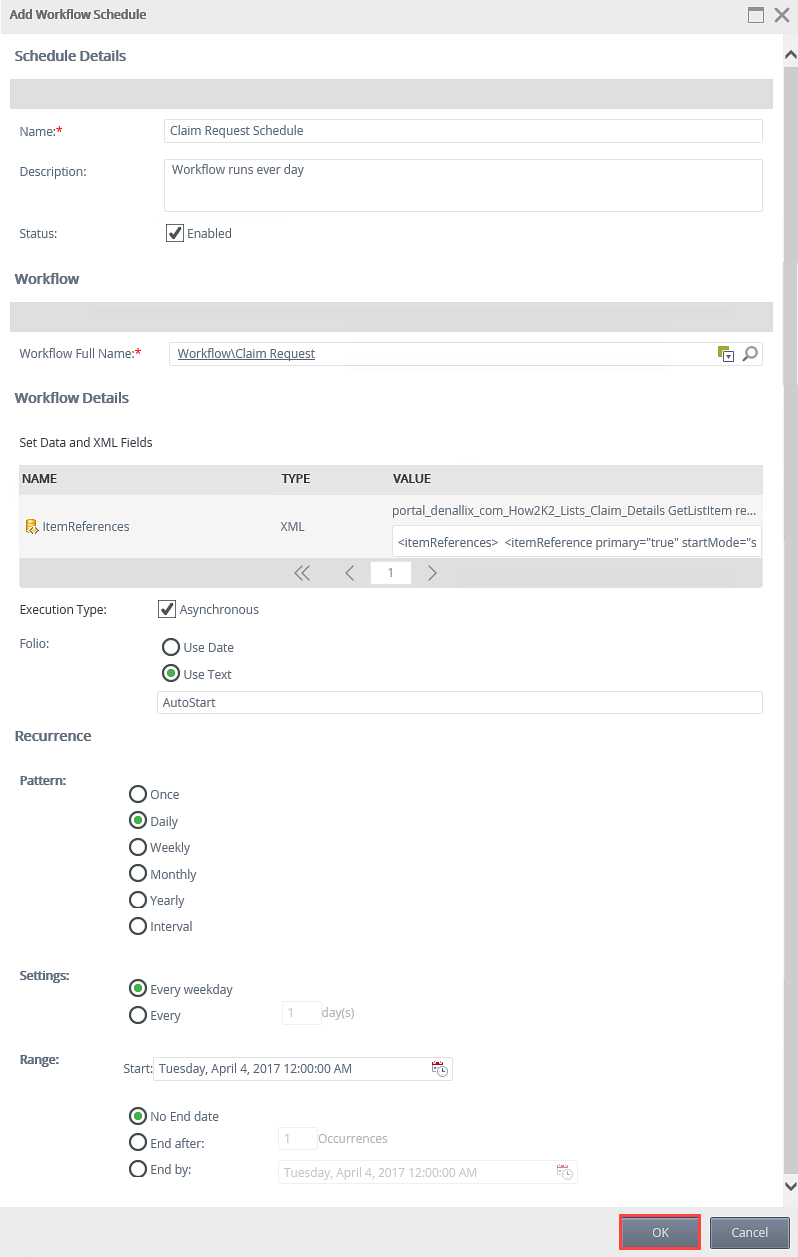Click the scrollbar down arrow

pos(790,1186)
